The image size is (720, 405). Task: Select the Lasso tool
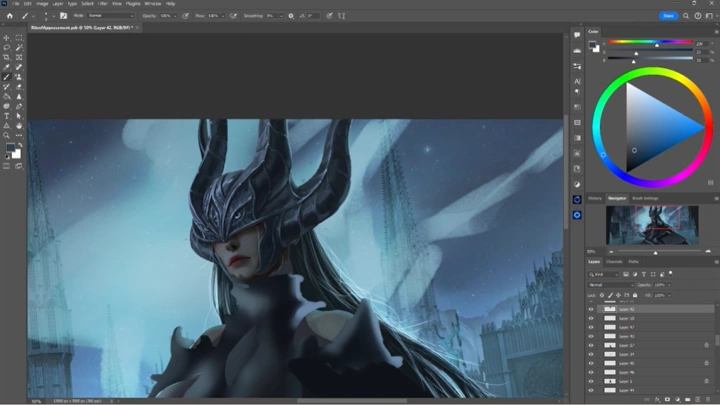(x=6, y=48)
